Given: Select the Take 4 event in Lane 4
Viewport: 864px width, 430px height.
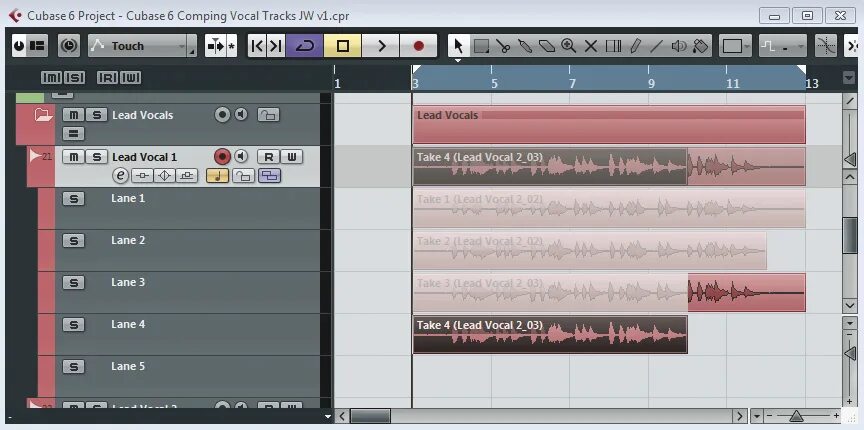Looking at the screenshot, I should click(550, 335).
